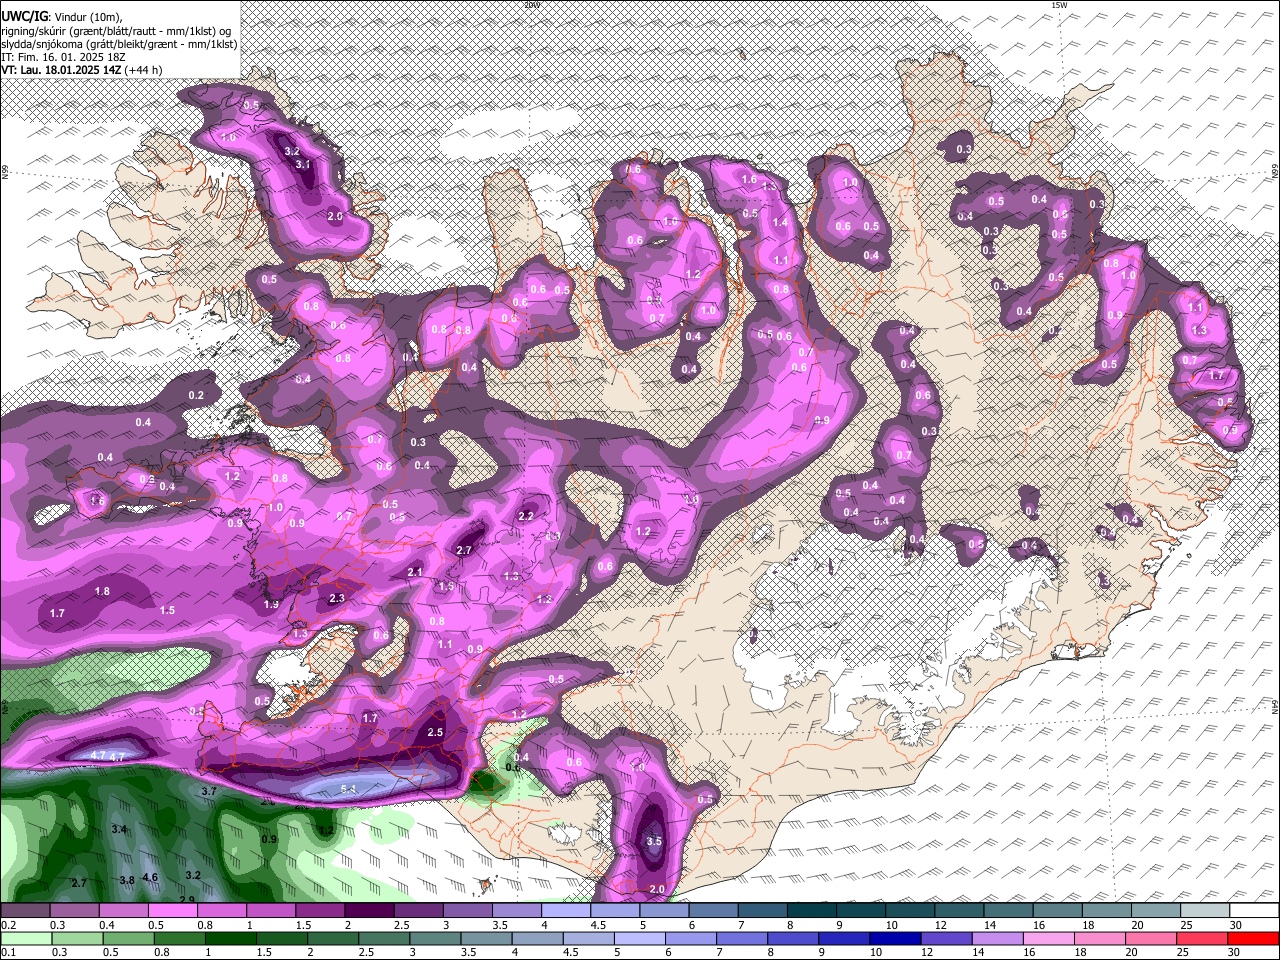Pick the palest green 0.1–0.3 rain legend swatch
Image resolution: width=1280 pixels, height=960 pixels.
click(26, 938)
